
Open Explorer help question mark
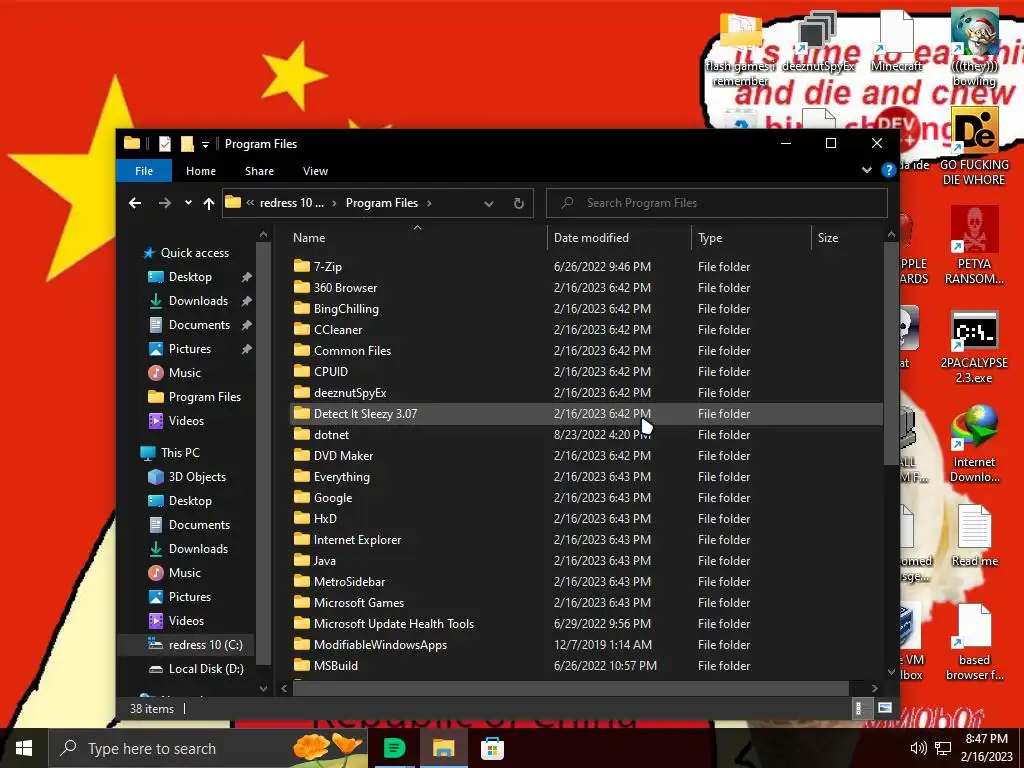pyautogui.click(x=888, y=170)
